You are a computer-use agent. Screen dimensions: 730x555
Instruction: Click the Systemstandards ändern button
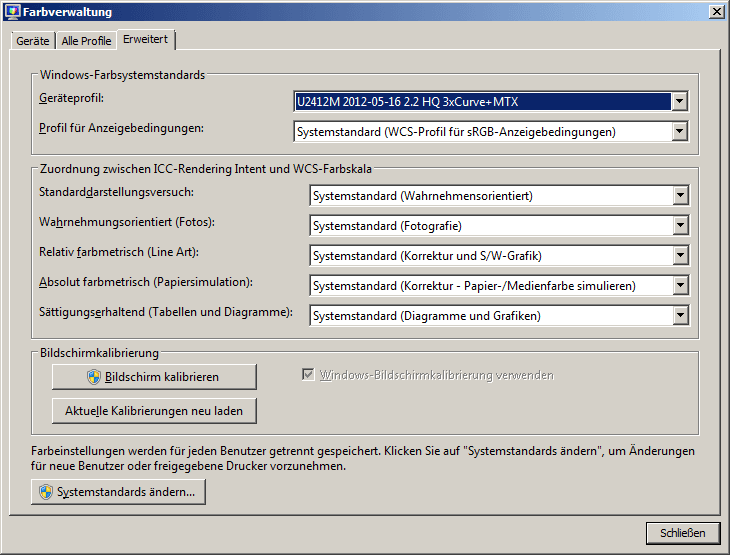119,492
